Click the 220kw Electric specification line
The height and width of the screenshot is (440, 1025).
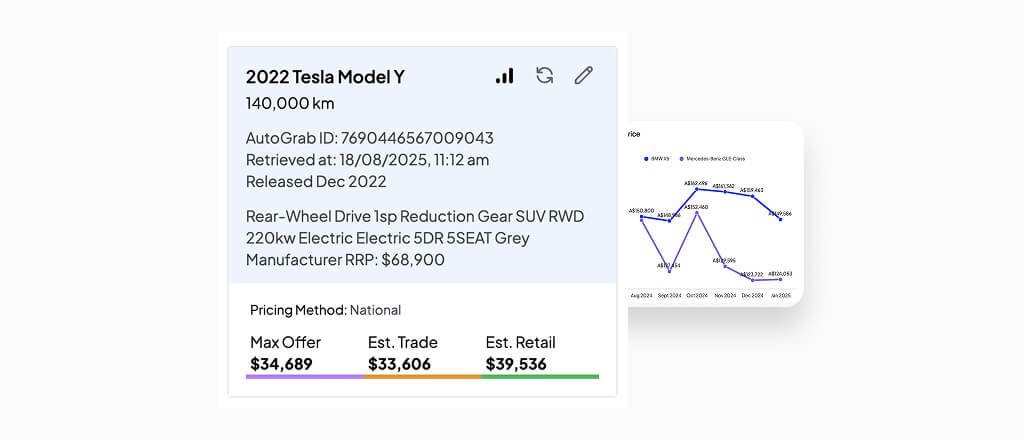pyautogui.click(x=388, y=238)
